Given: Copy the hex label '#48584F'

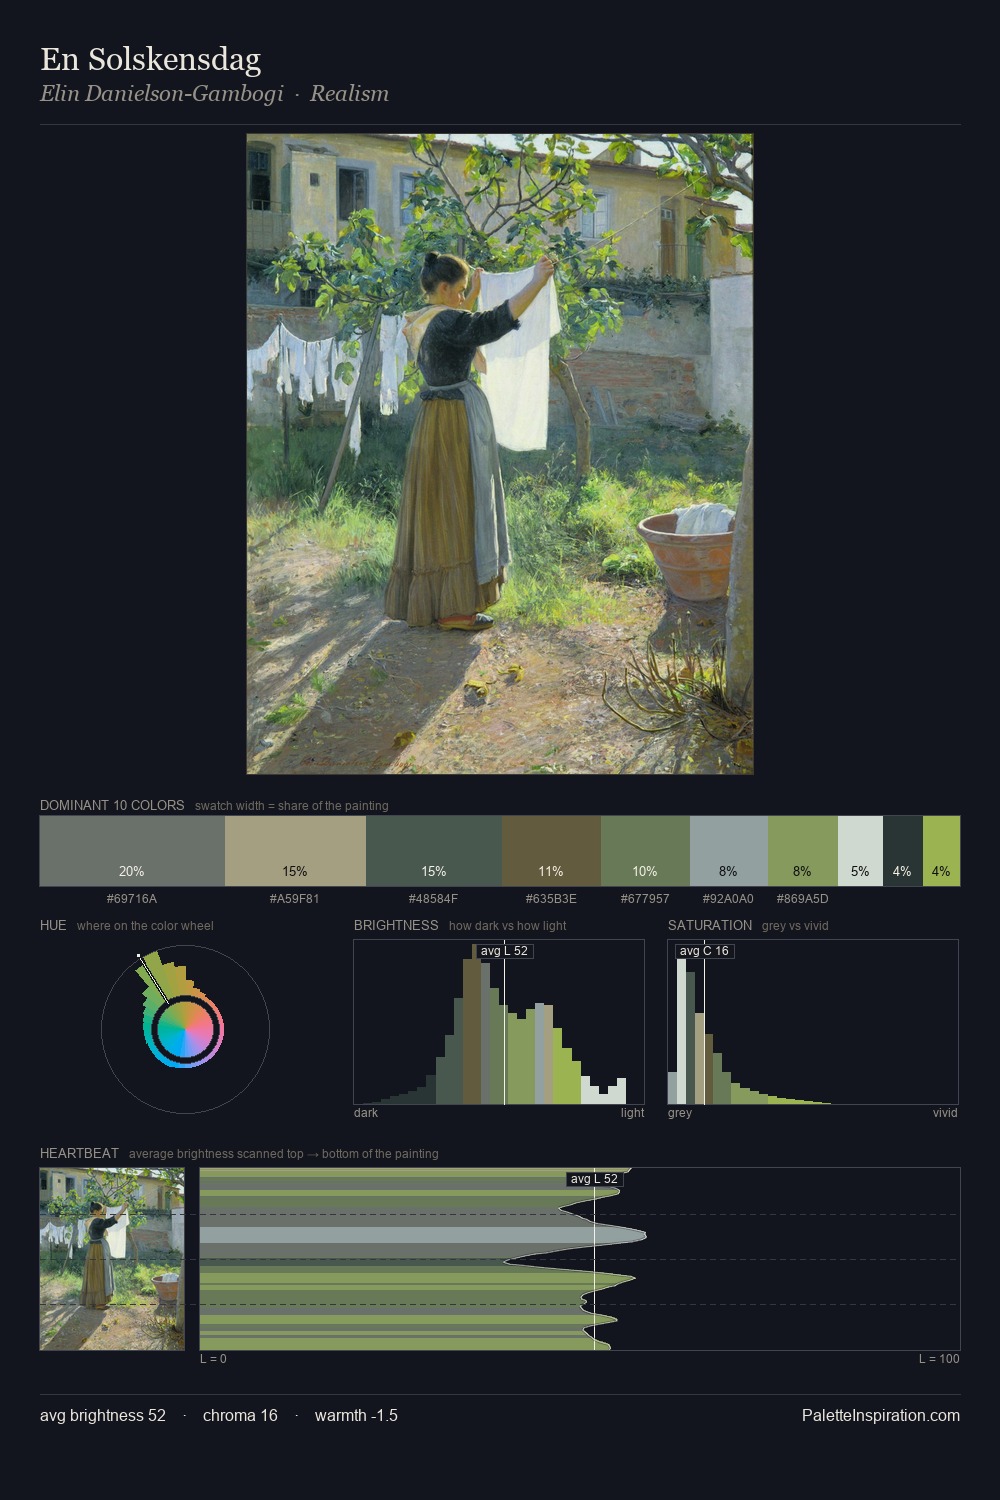Looking at the screenshot, I should click(x=434, y=899).
